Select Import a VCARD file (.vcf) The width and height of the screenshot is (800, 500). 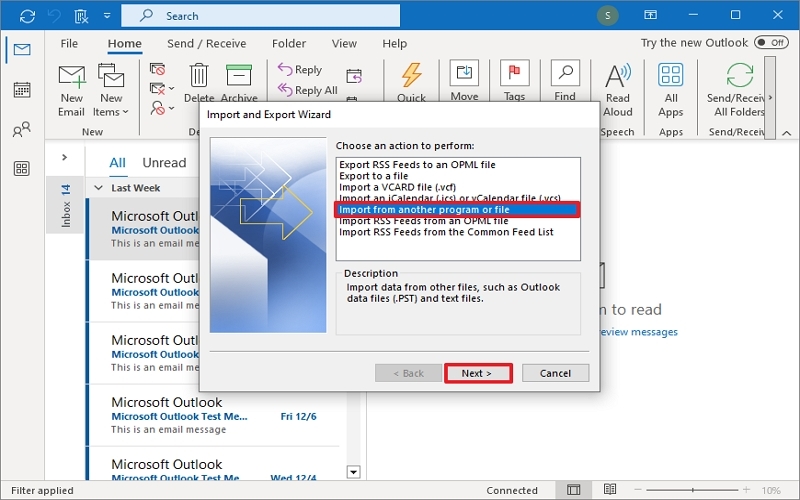pyautogui.click(x=397, y=187)
